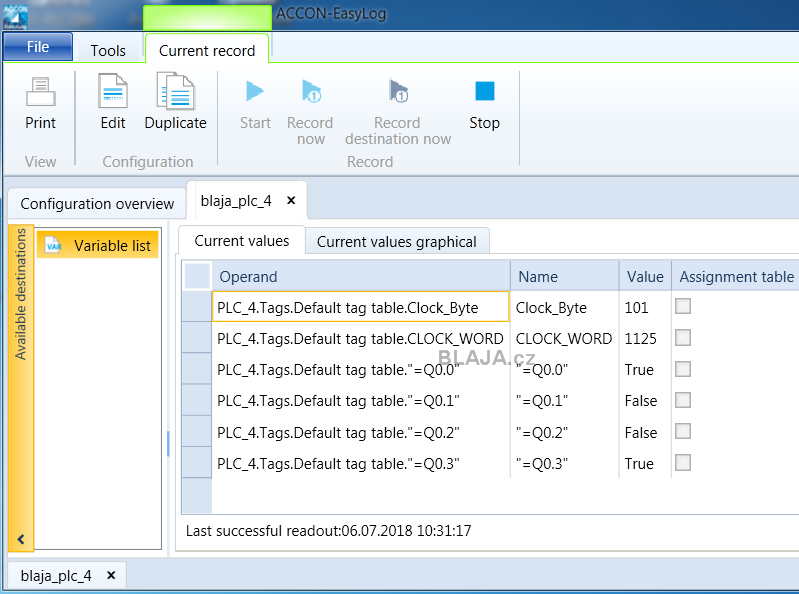This screenshot has width=799, height=594.
Task: Switch to the Tools ribbon tab
Action: coord(108,50)
